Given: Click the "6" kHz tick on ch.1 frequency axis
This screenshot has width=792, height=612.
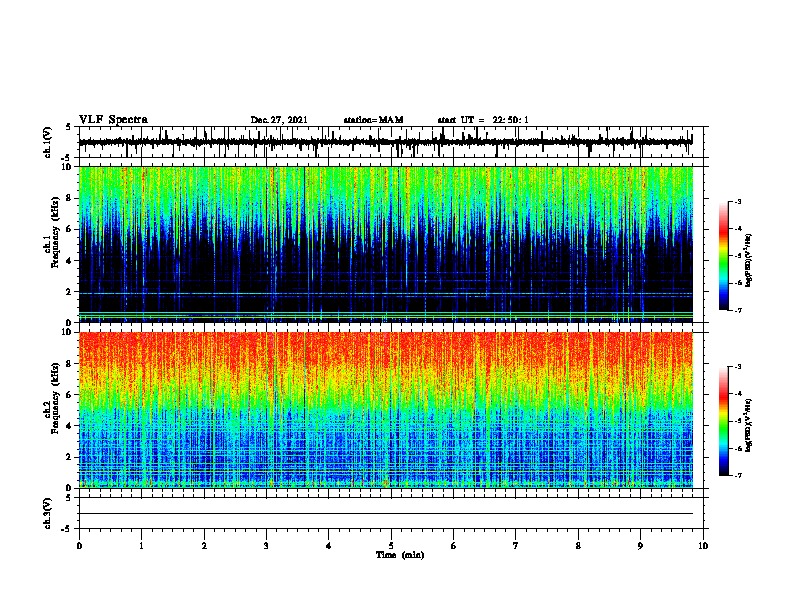Looking at the screenshot, I should 70,229.
